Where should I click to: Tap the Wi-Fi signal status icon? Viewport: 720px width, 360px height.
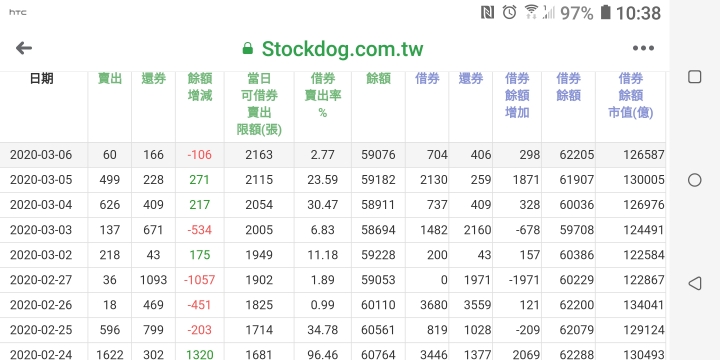tap(531, 12)
